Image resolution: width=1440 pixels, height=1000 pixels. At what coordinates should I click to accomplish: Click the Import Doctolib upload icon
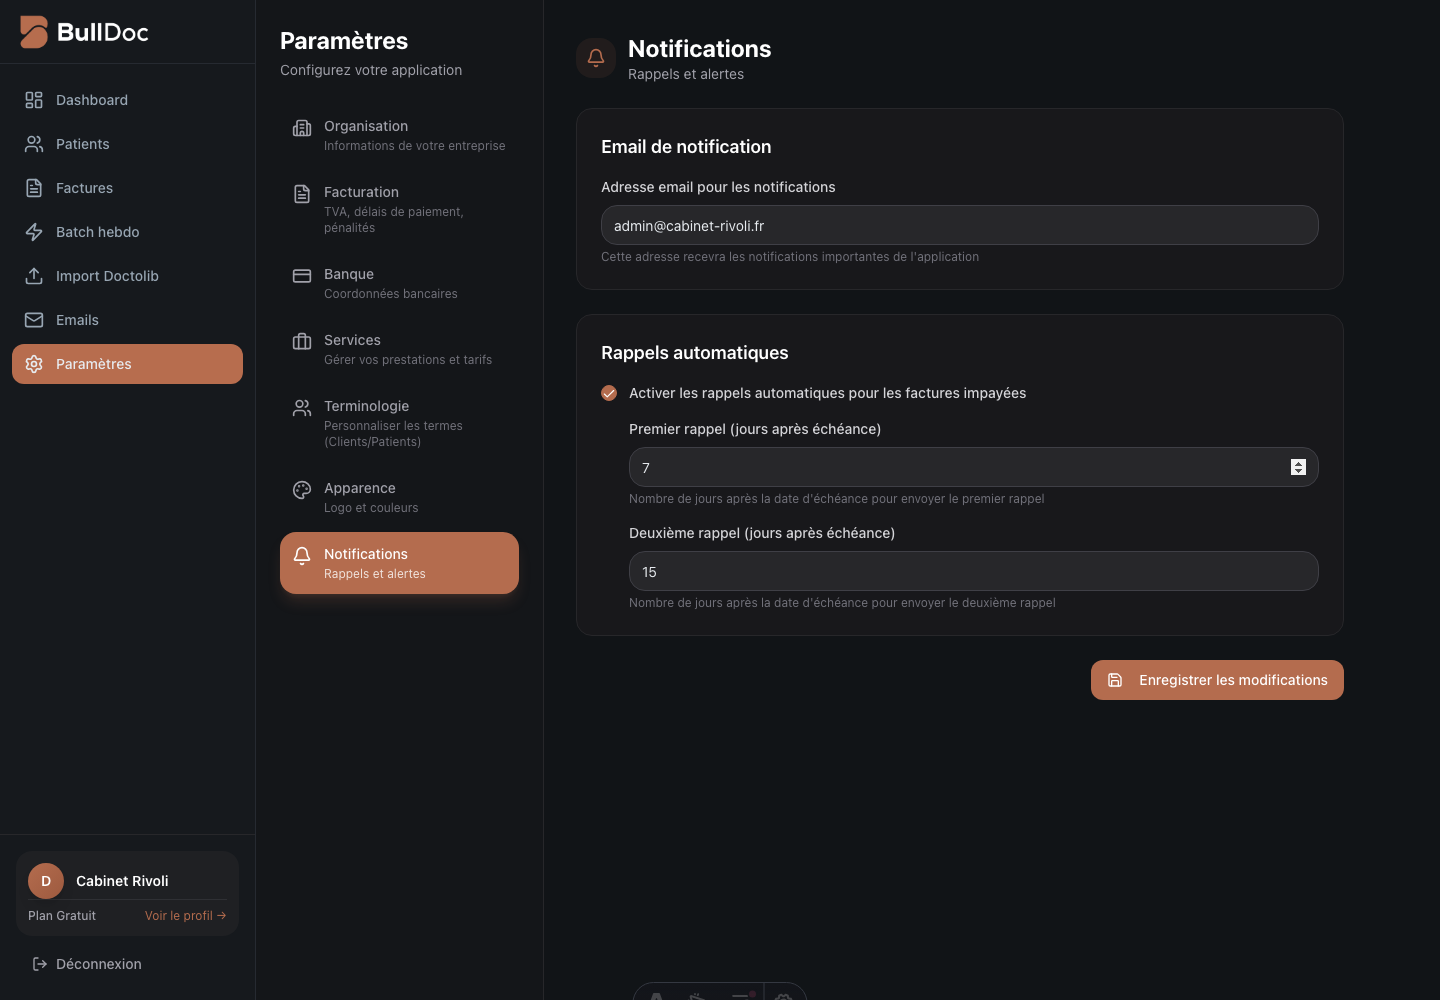(x=34, y=276)
